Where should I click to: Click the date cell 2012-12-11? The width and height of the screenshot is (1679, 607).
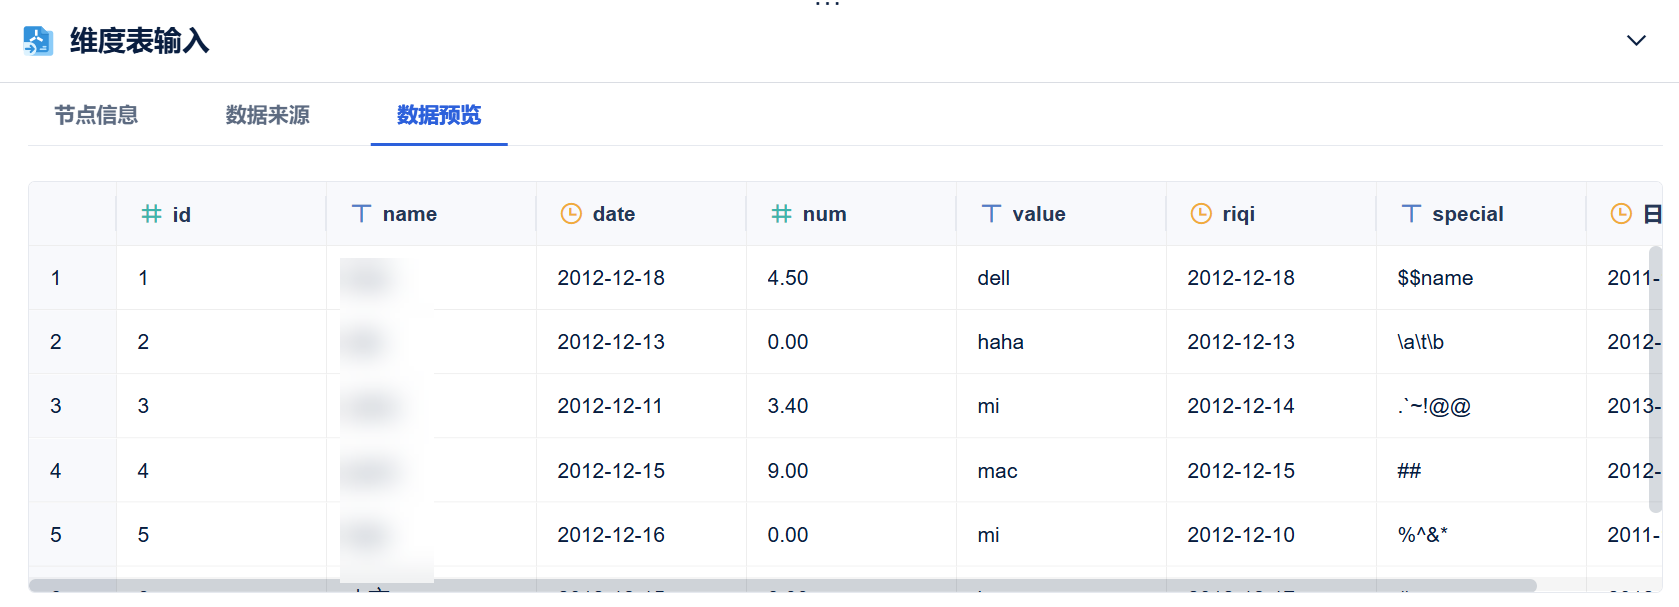click(610, 406)
